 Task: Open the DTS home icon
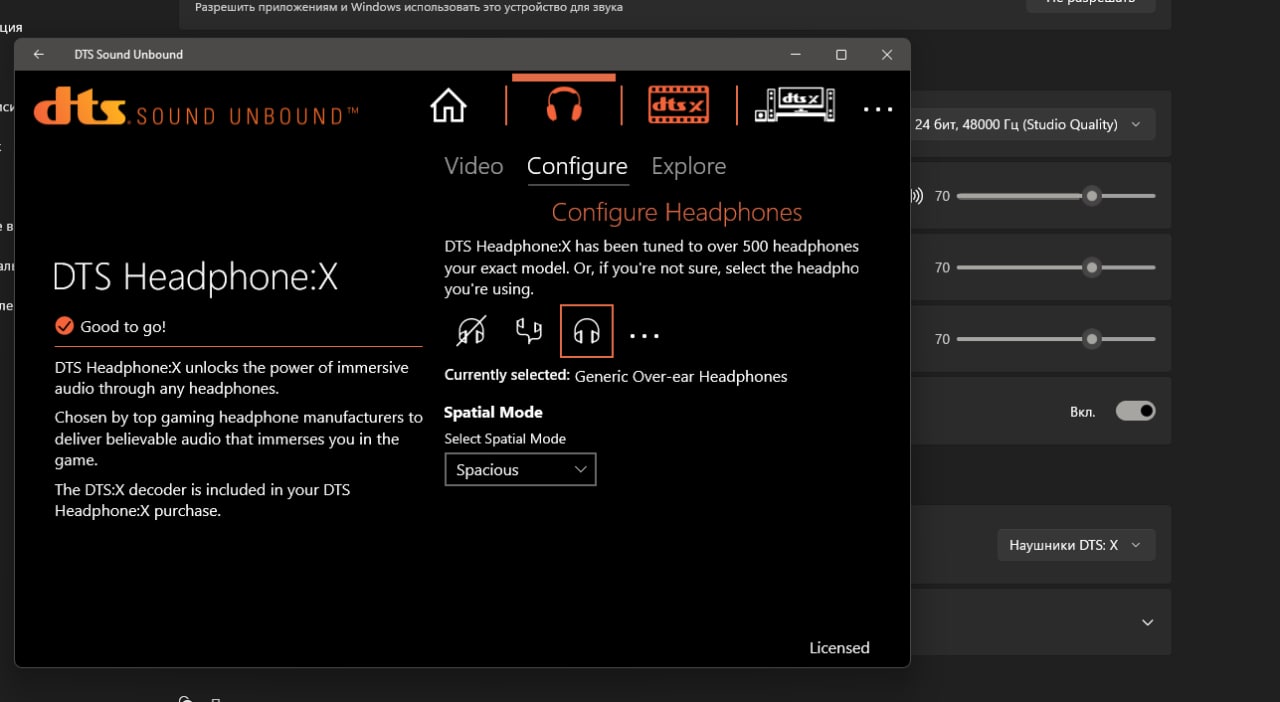448,105
